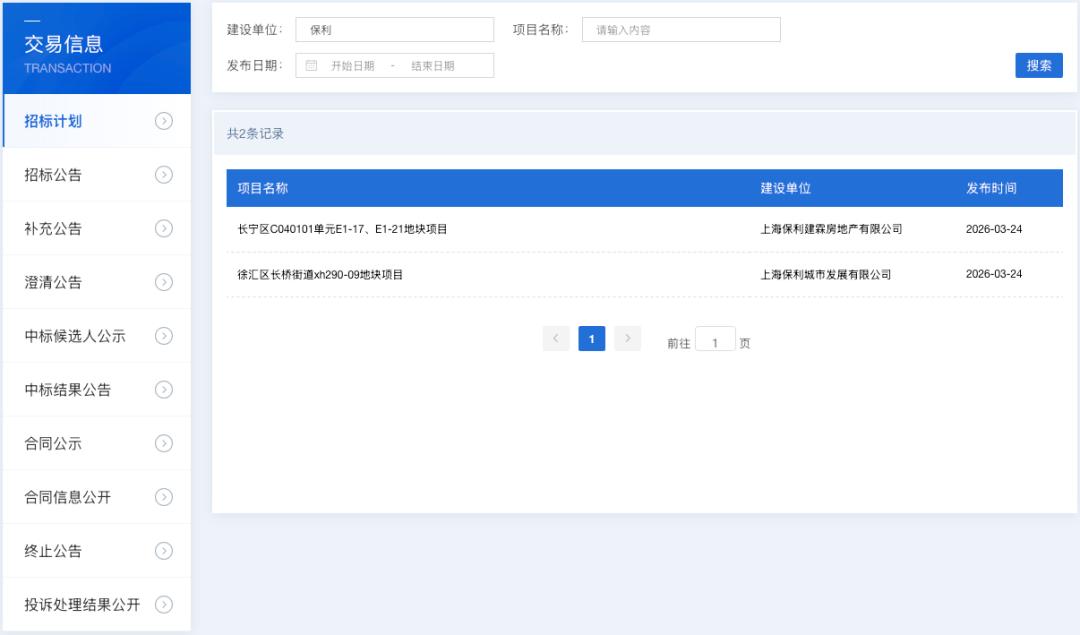Click the circled arrow next to 招标公告
1080x635 pixels.
(x=164, y=175)
